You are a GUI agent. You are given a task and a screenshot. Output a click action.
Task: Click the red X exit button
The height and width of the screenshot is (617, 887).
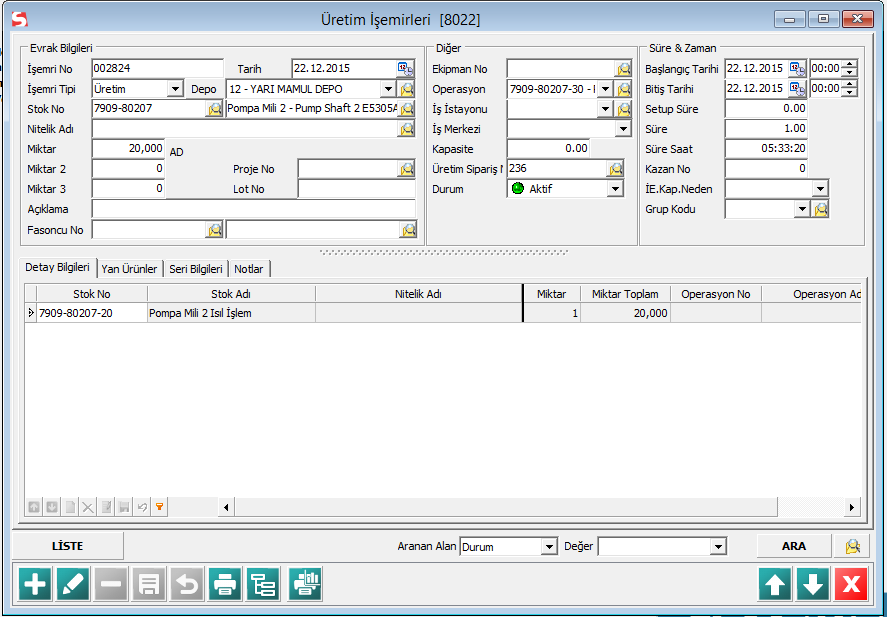[851, 584]
